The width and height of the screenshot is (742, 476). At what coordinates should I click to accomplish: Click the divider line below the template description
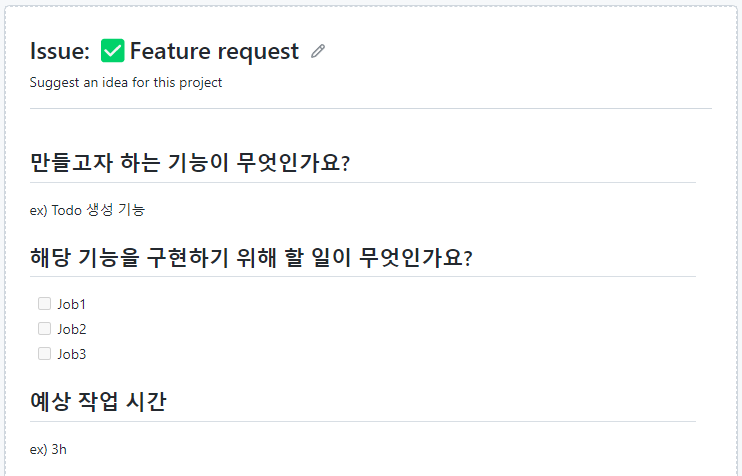pos(371,108)
